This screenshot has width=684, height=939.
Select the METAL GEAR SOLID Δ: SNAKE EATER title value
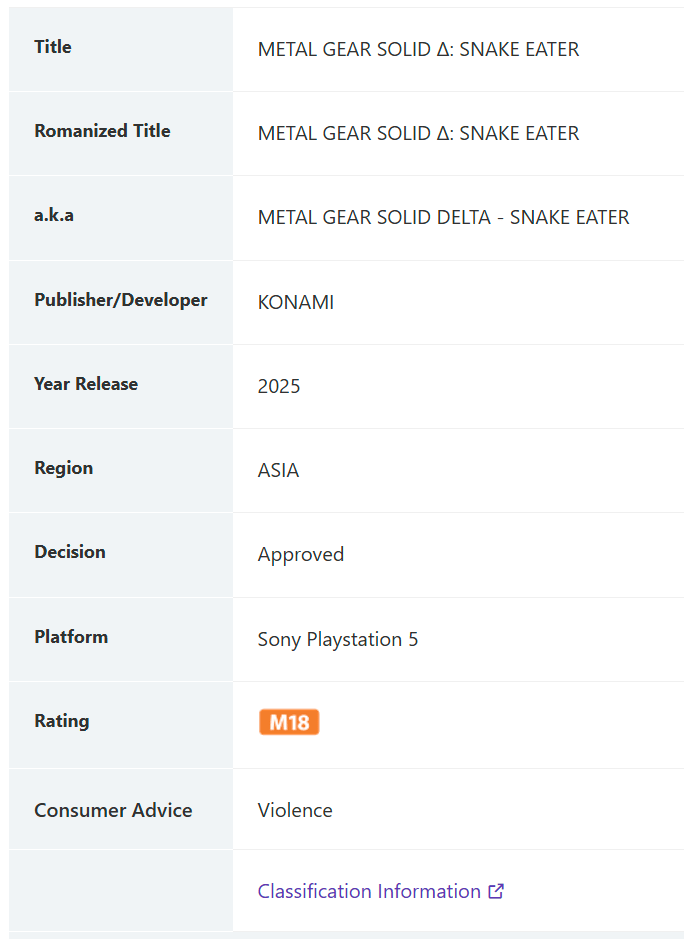[418, 49]
